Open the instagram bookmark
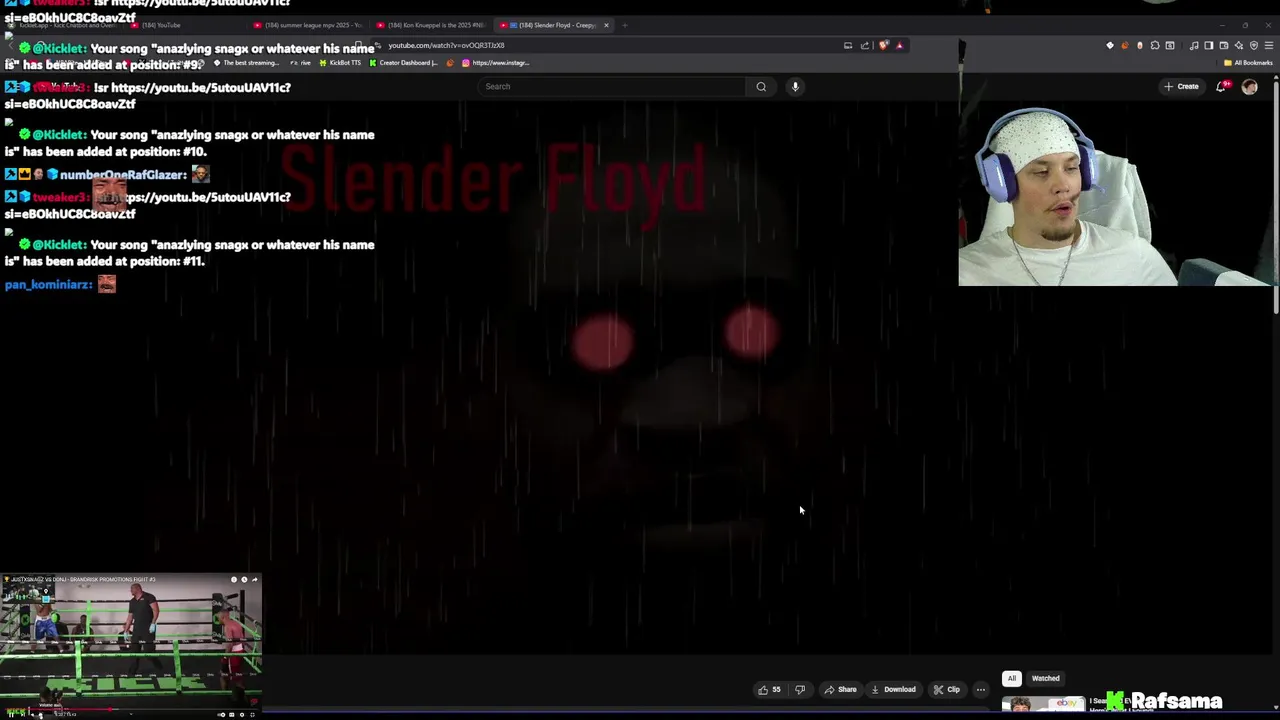This screenshot has width=1280, height=720. click(496, 62)
